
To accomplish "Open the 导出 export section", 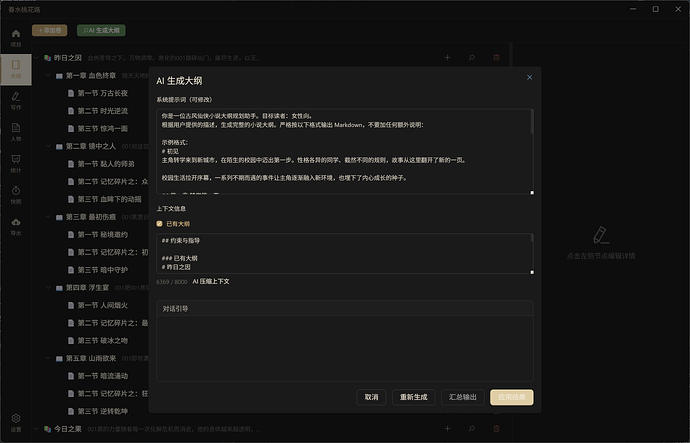I will click(x=16, y=227).
